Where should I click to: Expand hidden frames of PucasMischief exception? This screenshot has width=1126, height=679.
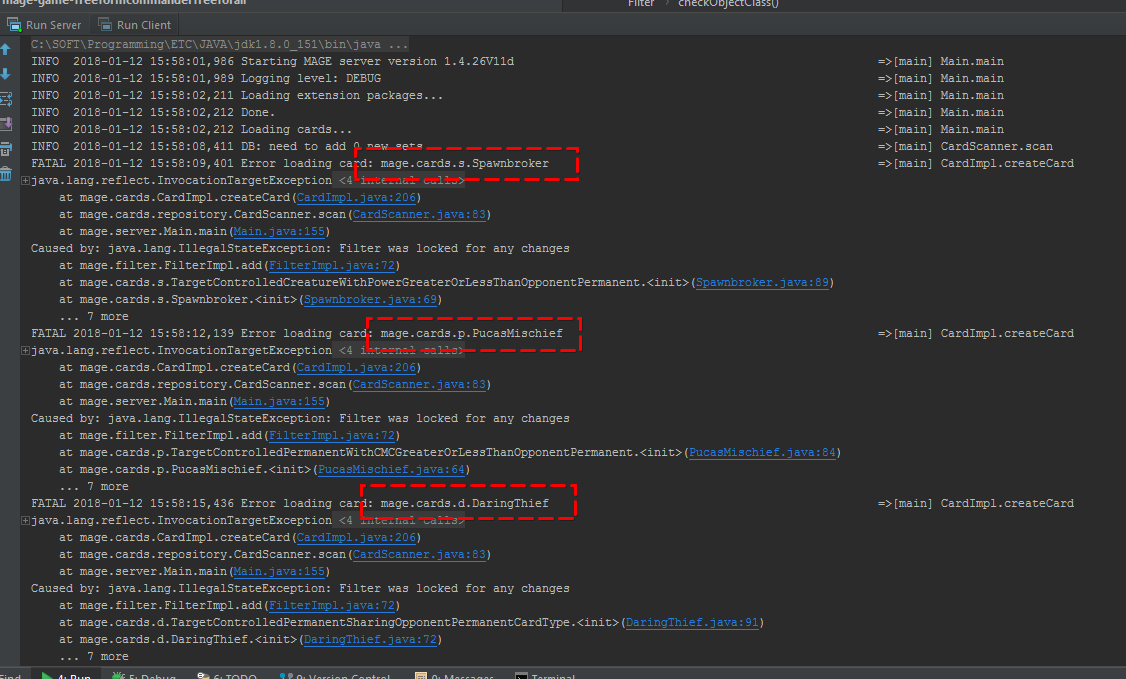tap(23, 350)
